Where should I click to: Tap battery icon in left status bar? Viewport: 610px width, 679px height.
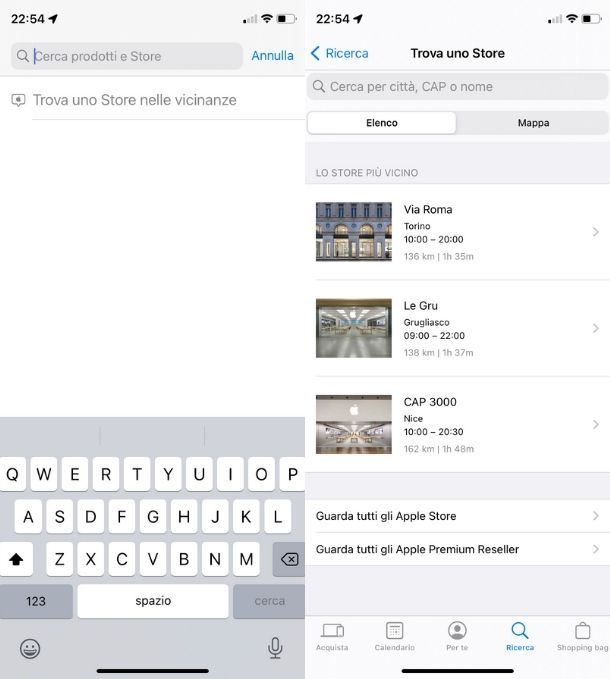[x=286, y=19]
